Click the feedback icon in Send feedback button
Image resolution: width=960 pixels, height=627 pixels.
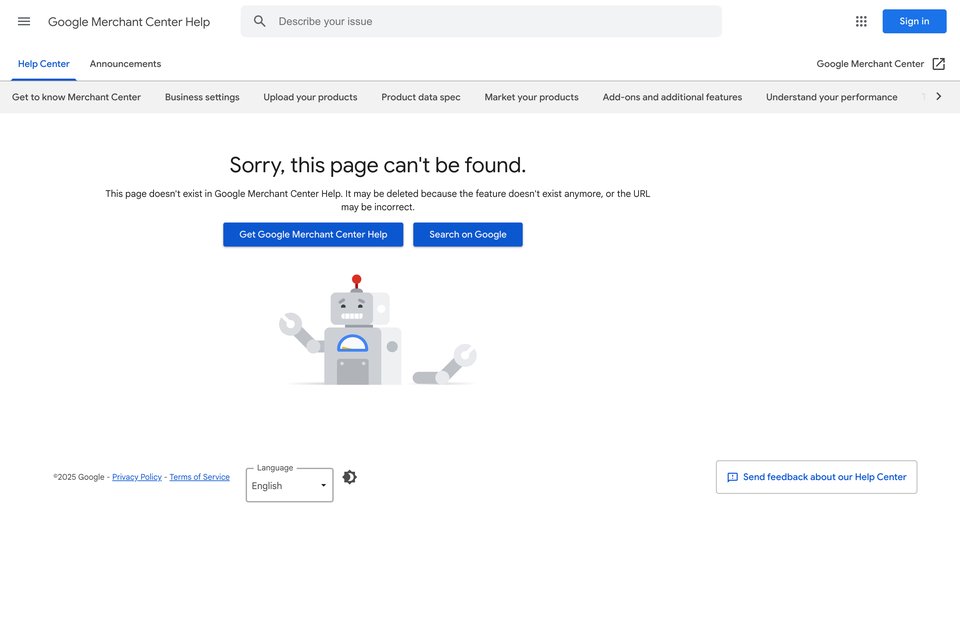coord(732,477)
